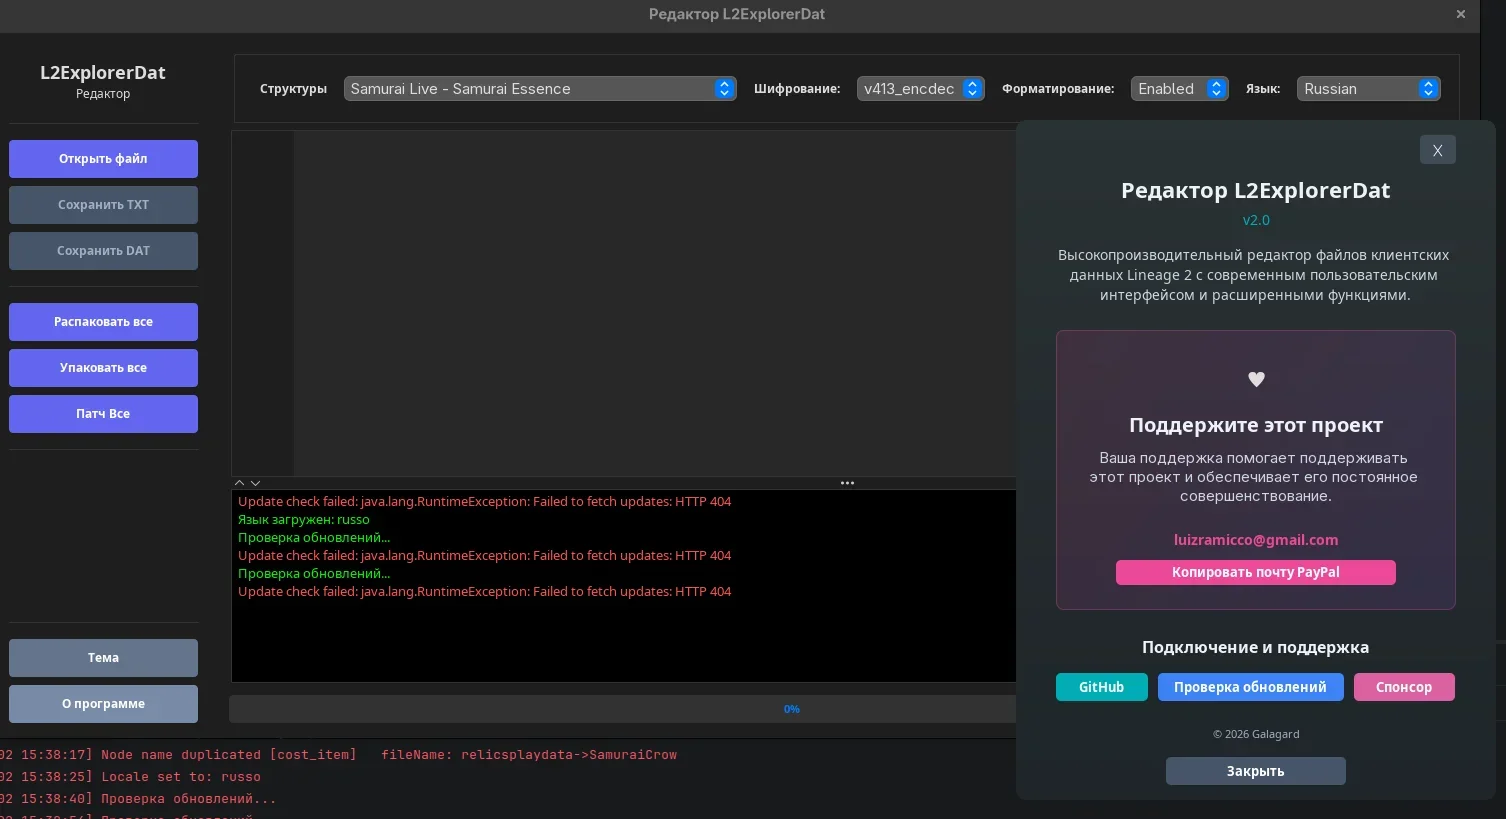Click the Сохранить TXT button
1506x819 pixels.
(x=103, y=205)
